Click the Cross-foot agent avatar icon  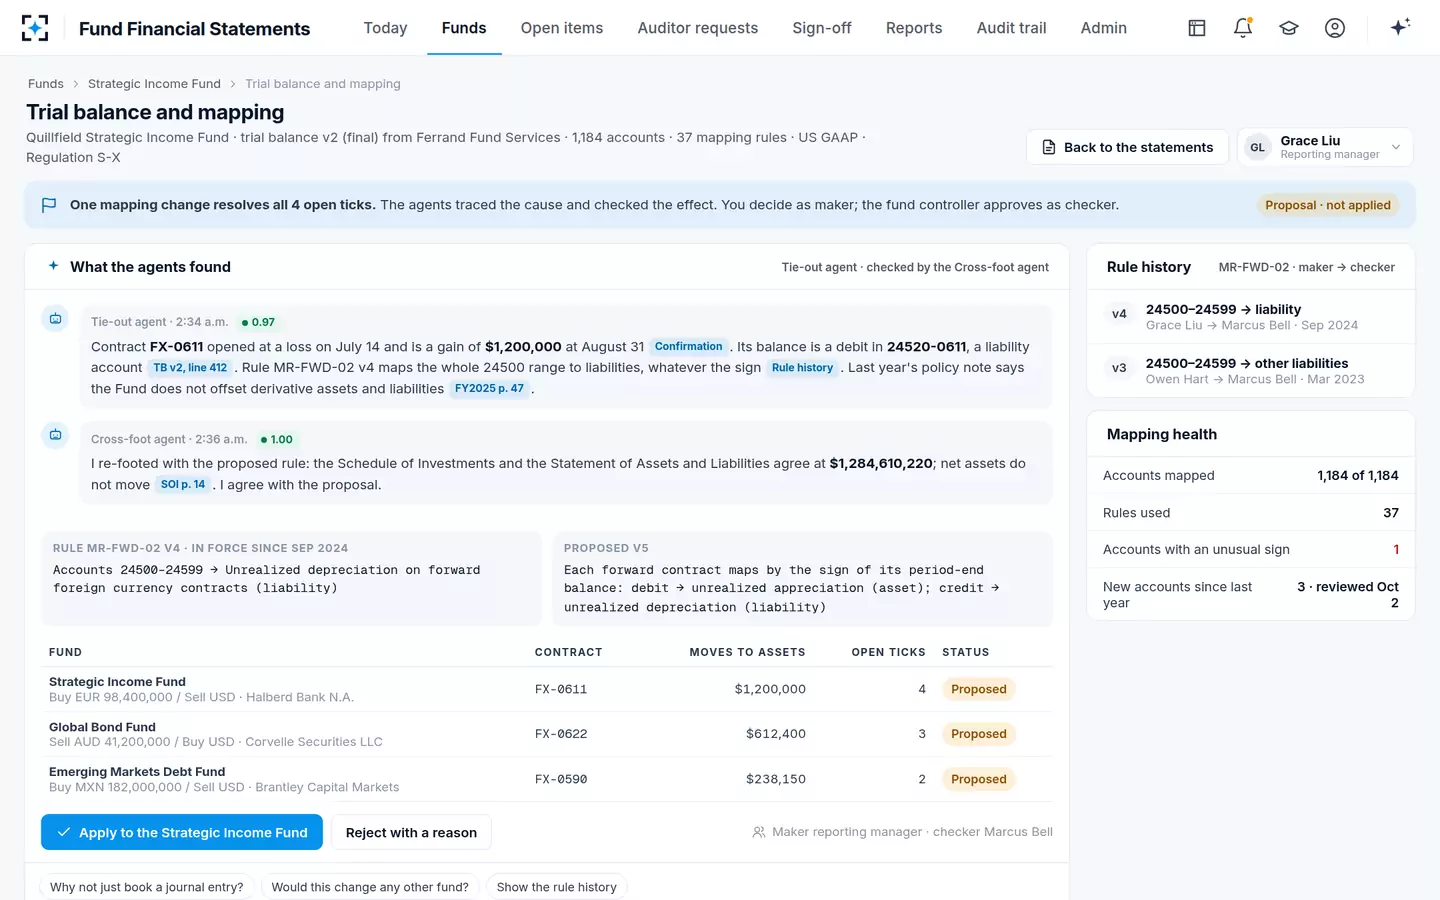click(56, 435)
